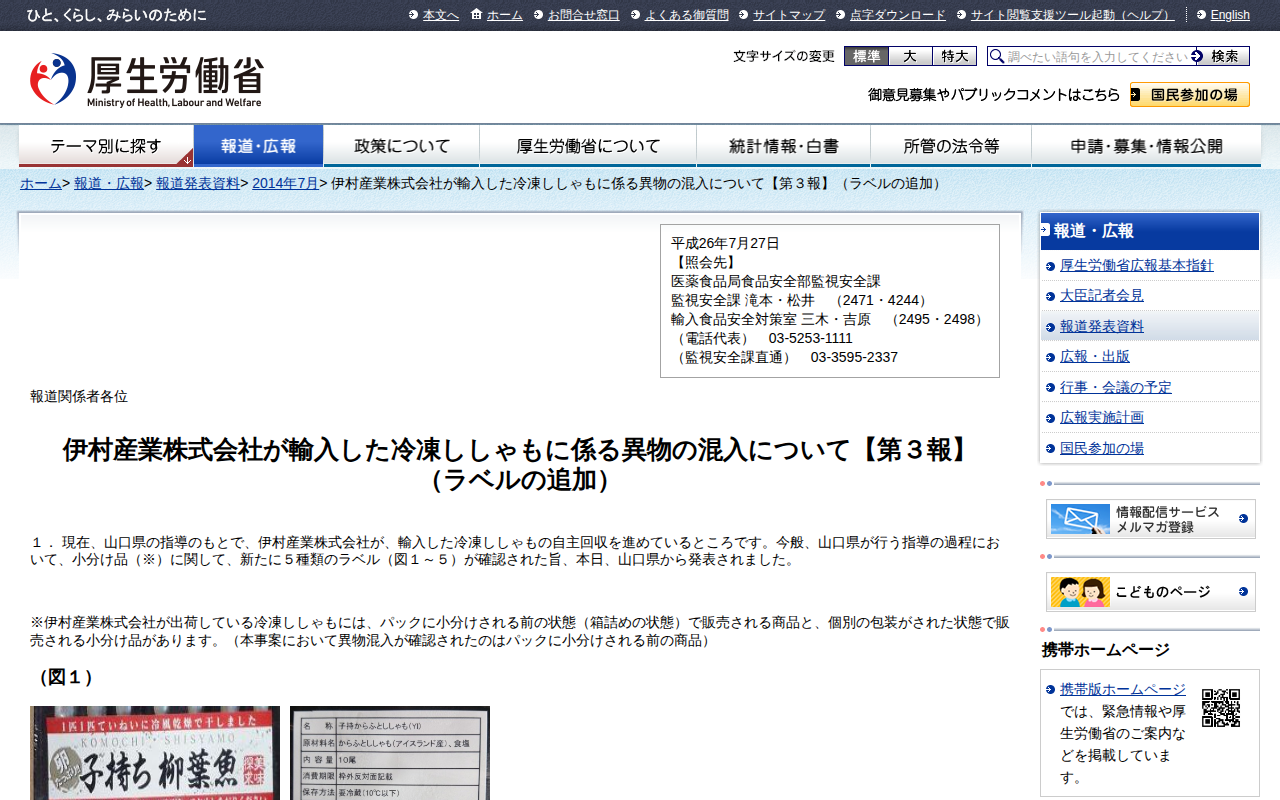Click the ホーム breadcrumb link
This screenshot has width=1280, height=800.
pos(41,183)
